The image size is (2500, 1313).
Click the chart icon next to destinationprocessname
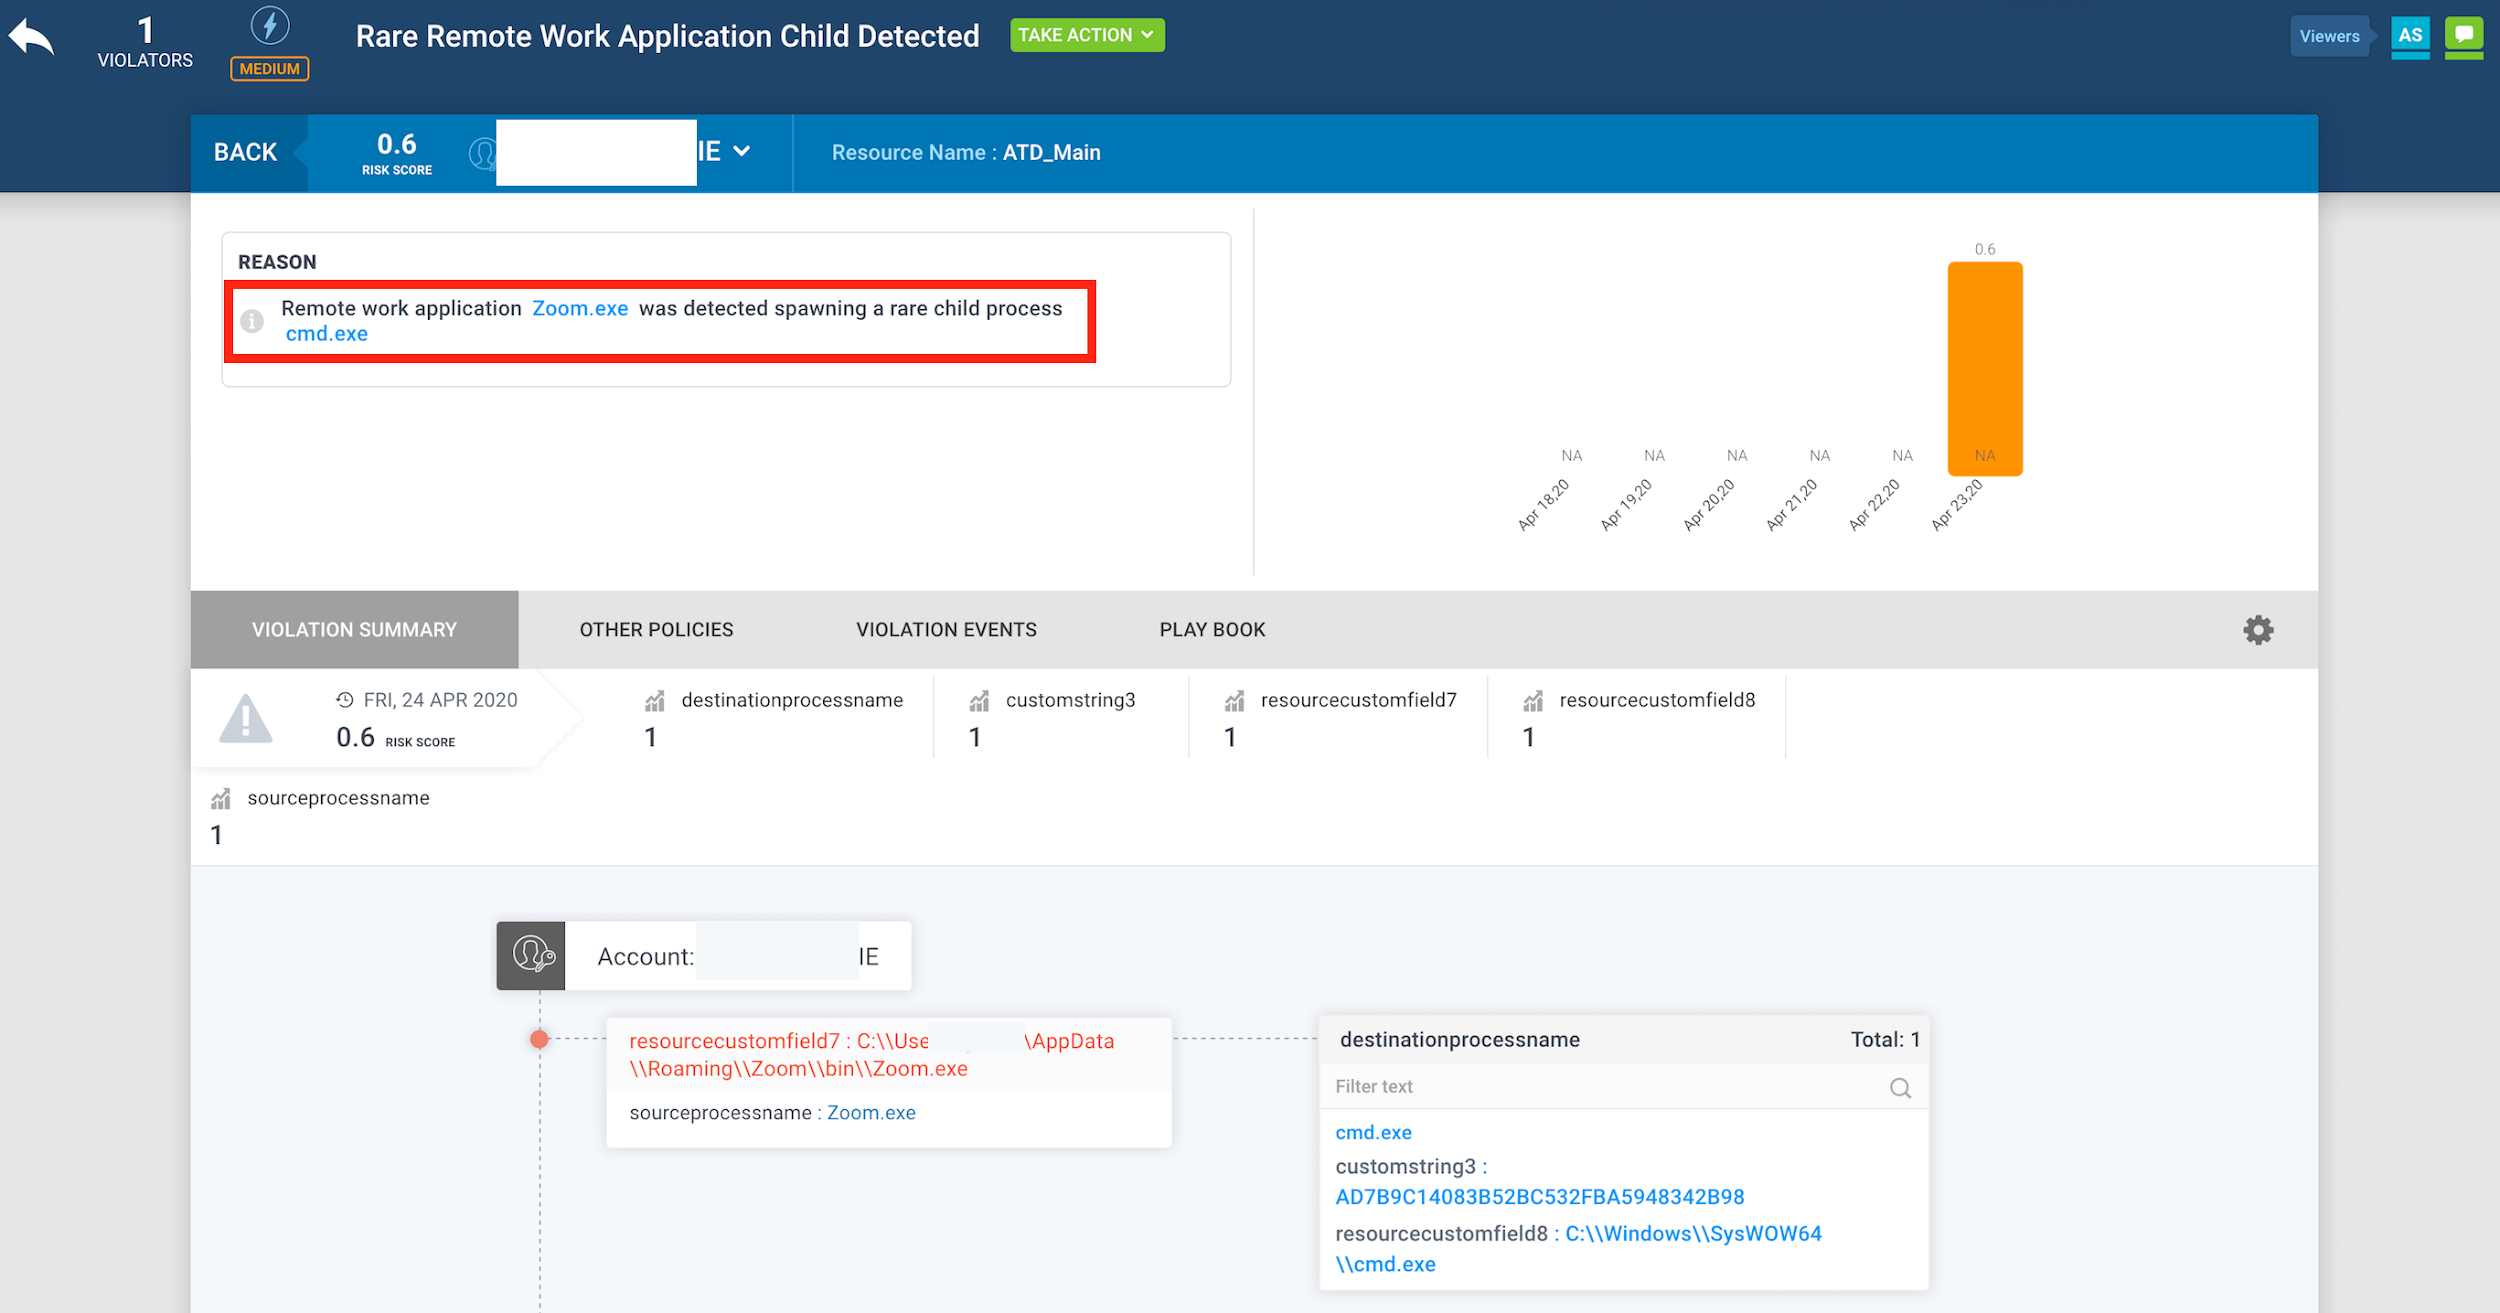coord(655,701)
